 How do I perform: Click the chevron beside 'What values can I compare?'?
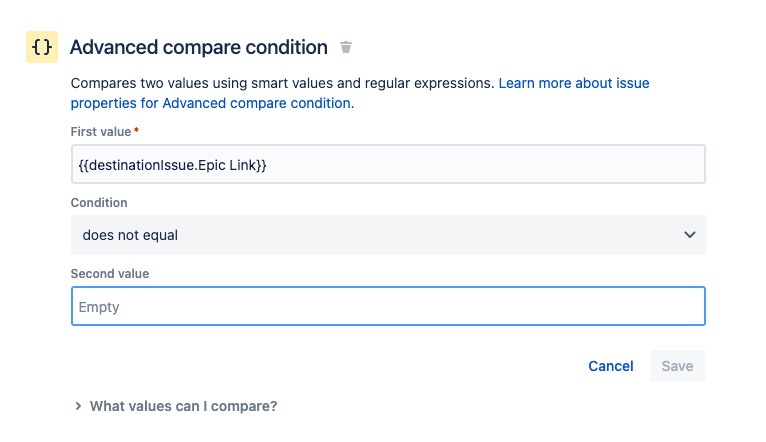[78, 406]
